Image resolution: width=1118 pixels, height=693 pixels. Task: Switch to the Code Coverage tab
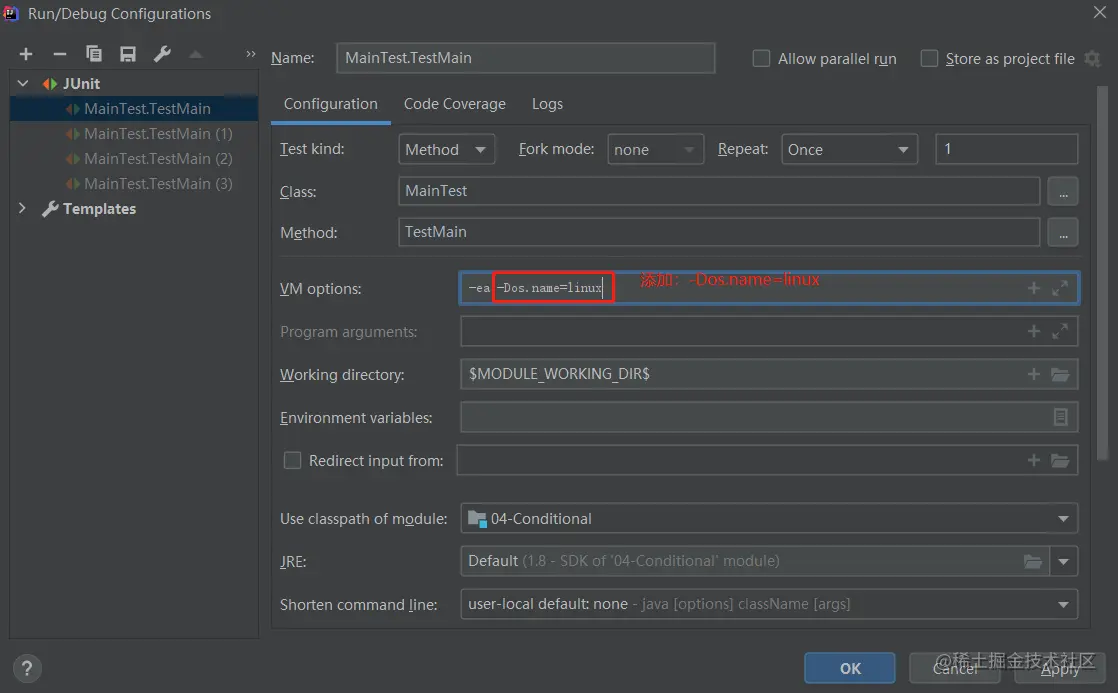click(x=454, y=104)
